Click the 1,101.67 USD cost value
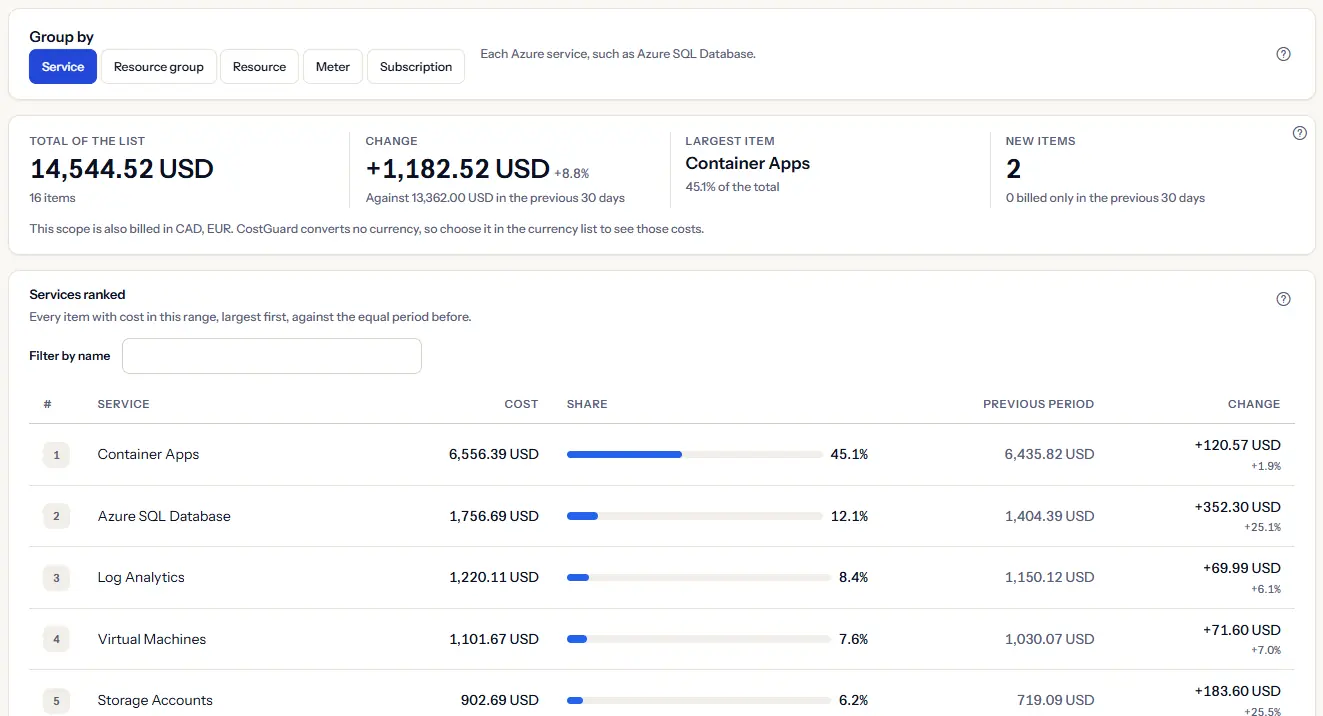 click(494, 639)
